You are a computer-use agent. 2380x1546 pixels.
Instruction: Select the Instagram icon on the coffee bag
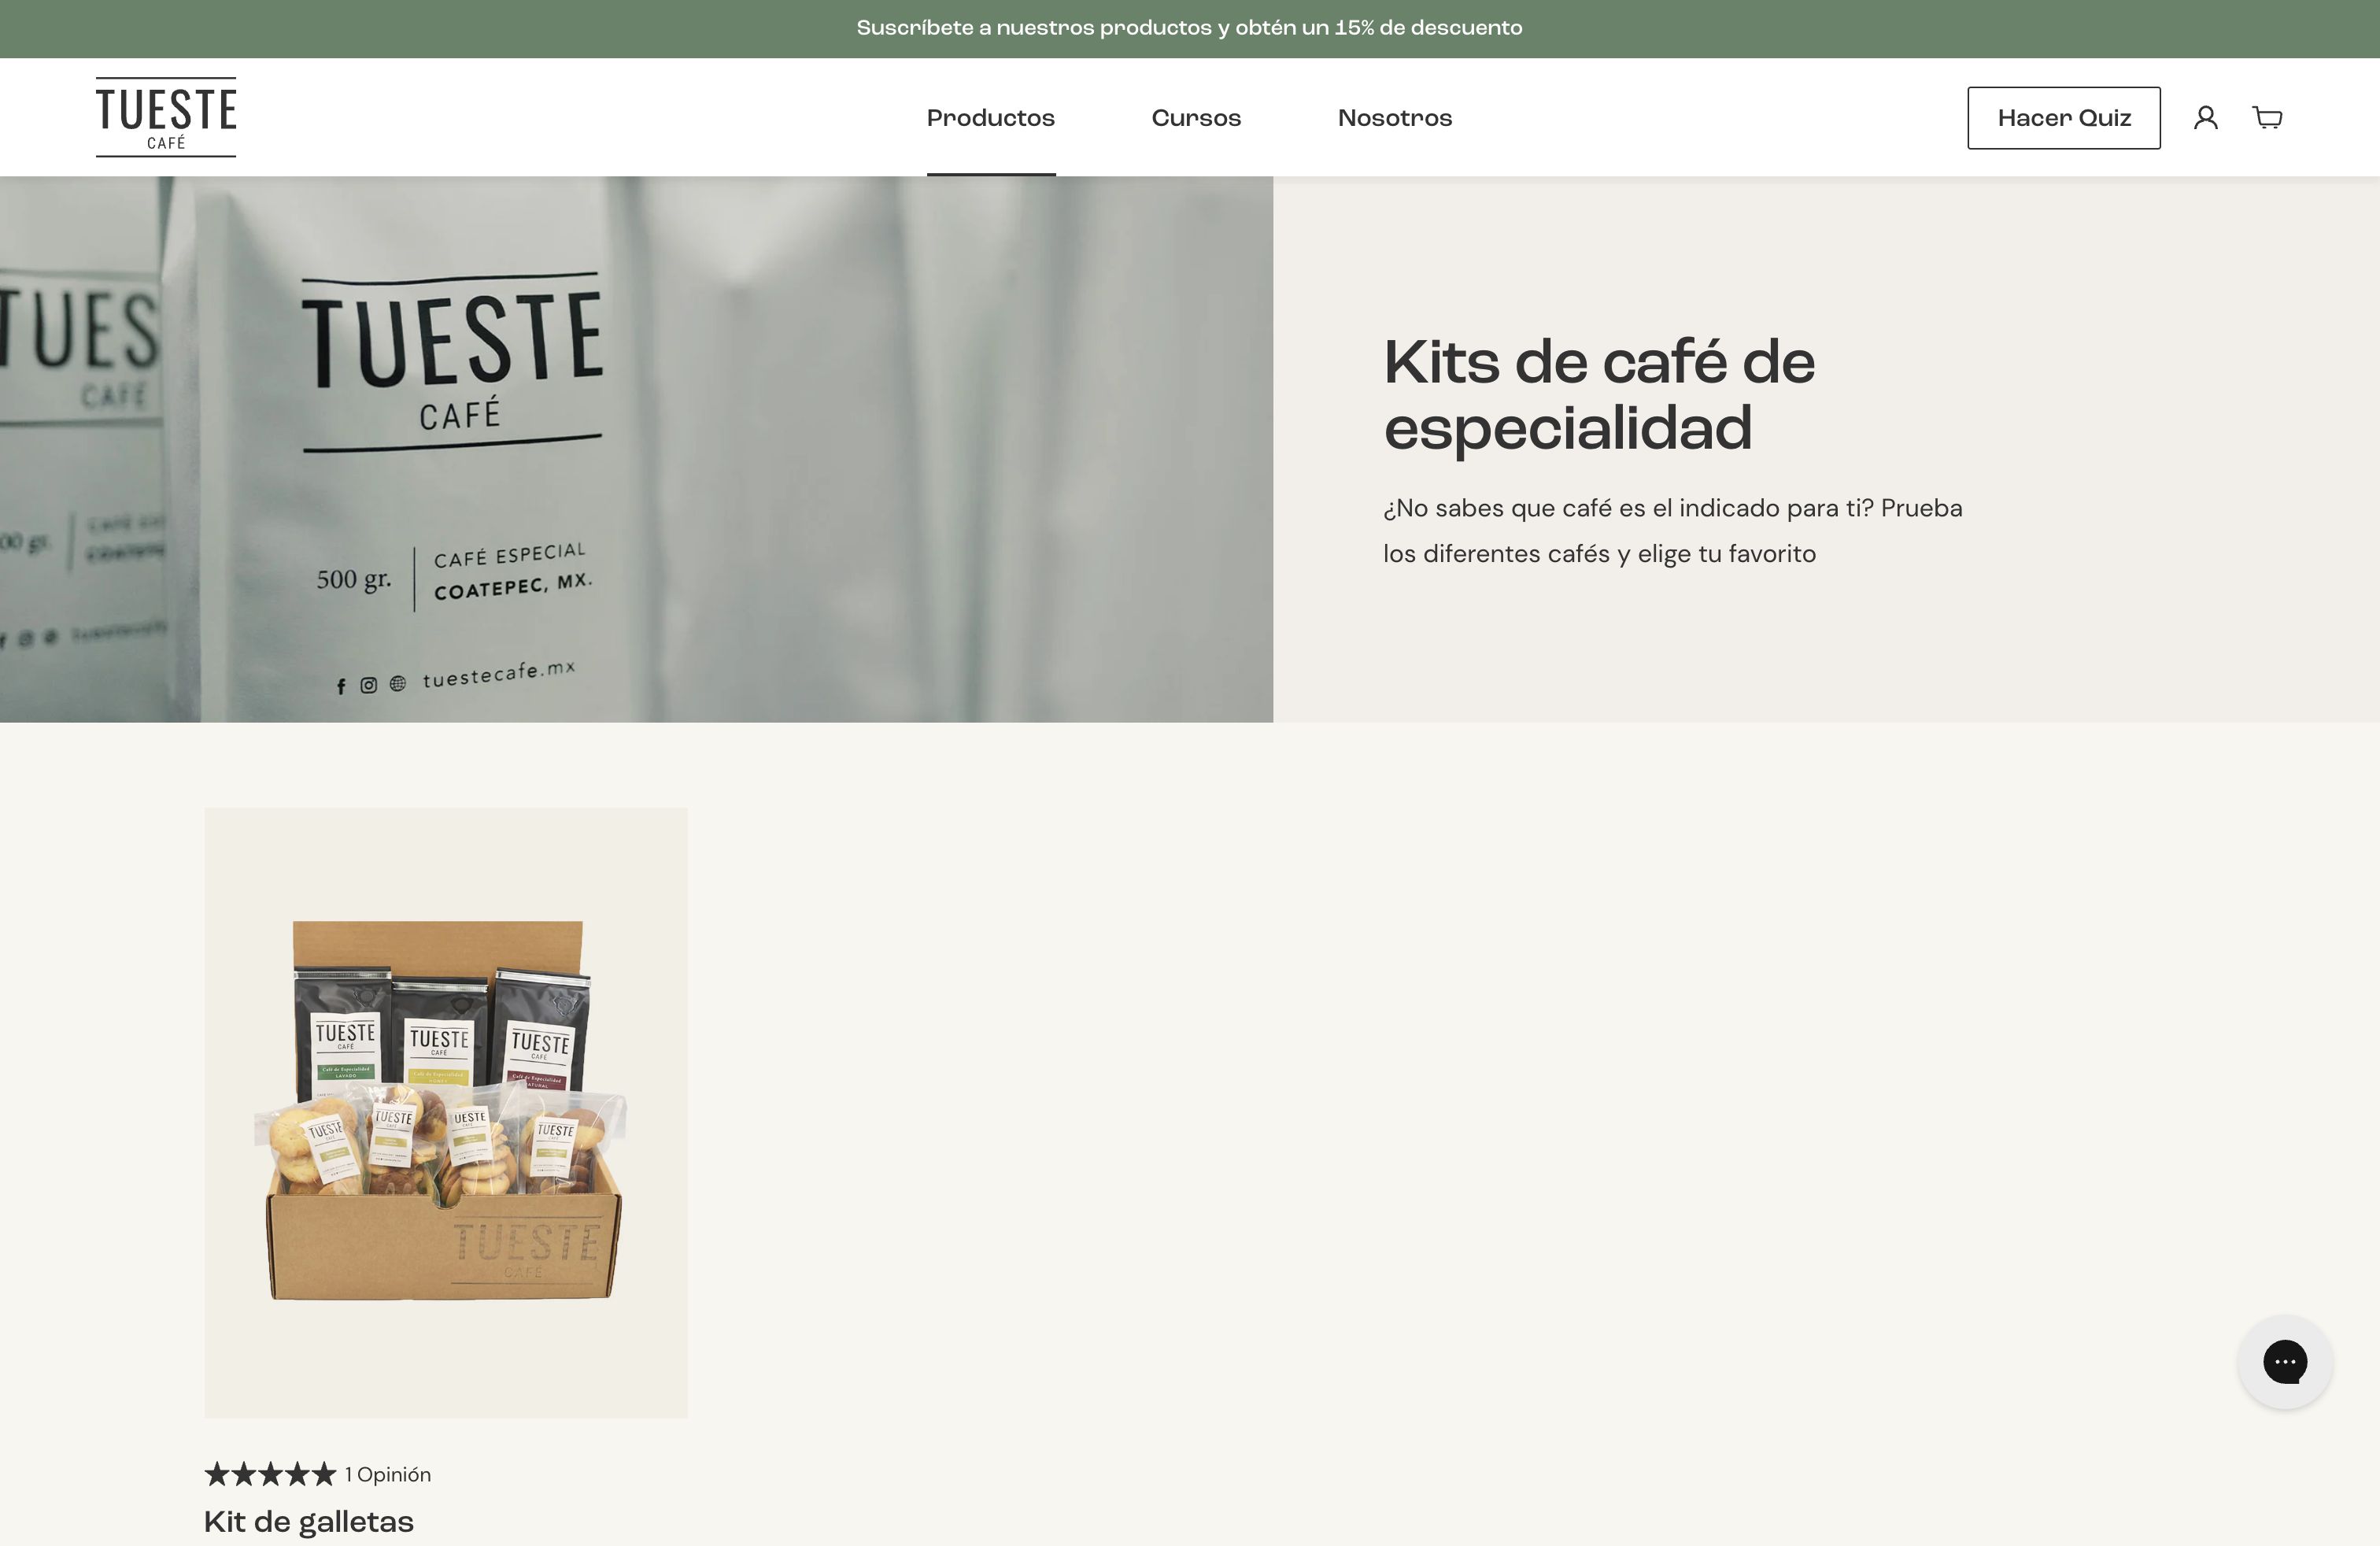tap(369, 685)
